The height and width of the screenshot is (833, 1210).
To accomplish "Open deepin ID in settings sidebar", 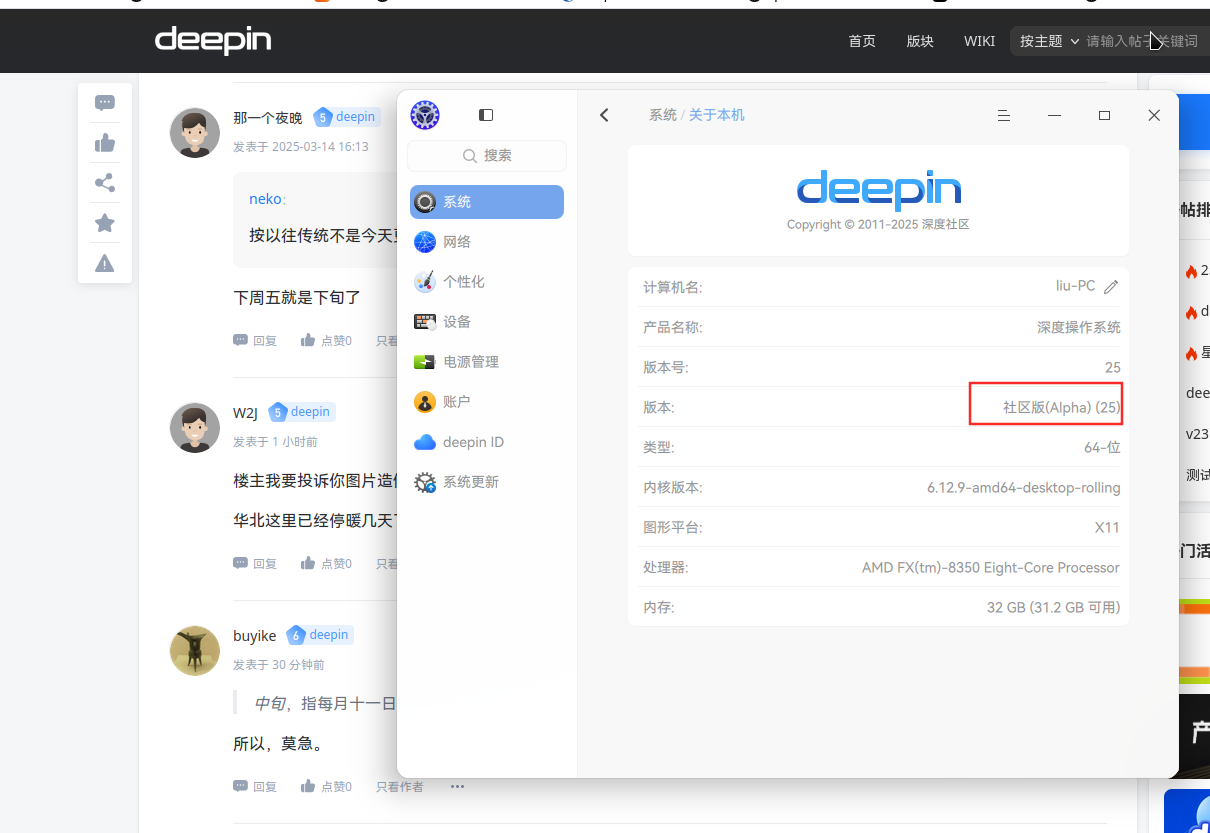I will pyautogui.click(x=487, y=442).
